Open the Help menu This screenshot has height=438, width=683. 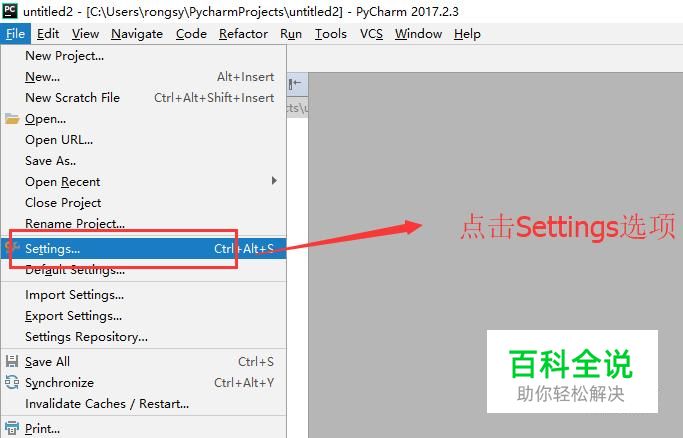[x=467, y=34]
